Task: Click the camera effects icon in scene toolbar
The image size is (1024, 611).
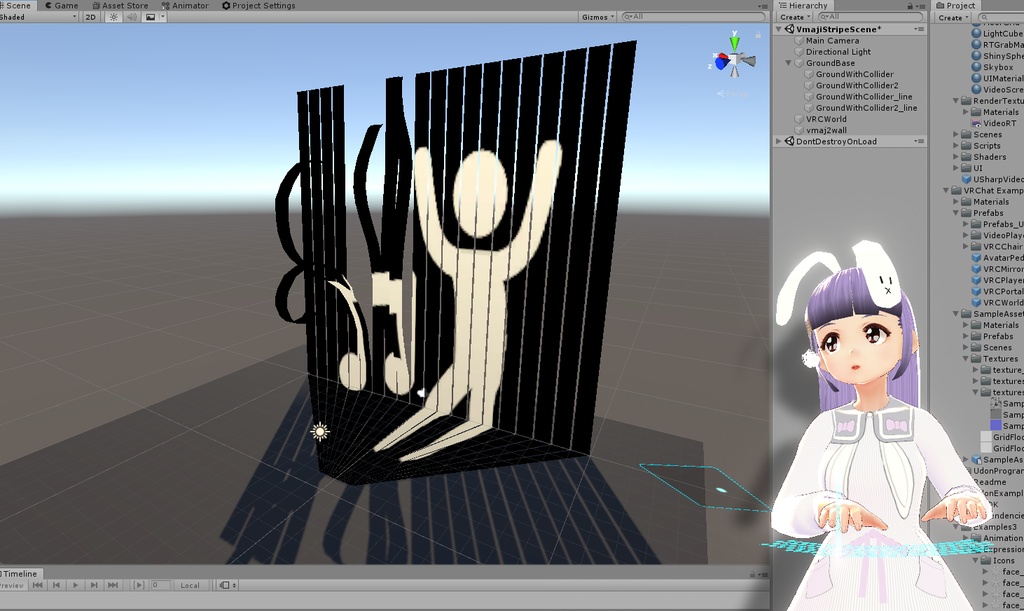Action: 152,16
